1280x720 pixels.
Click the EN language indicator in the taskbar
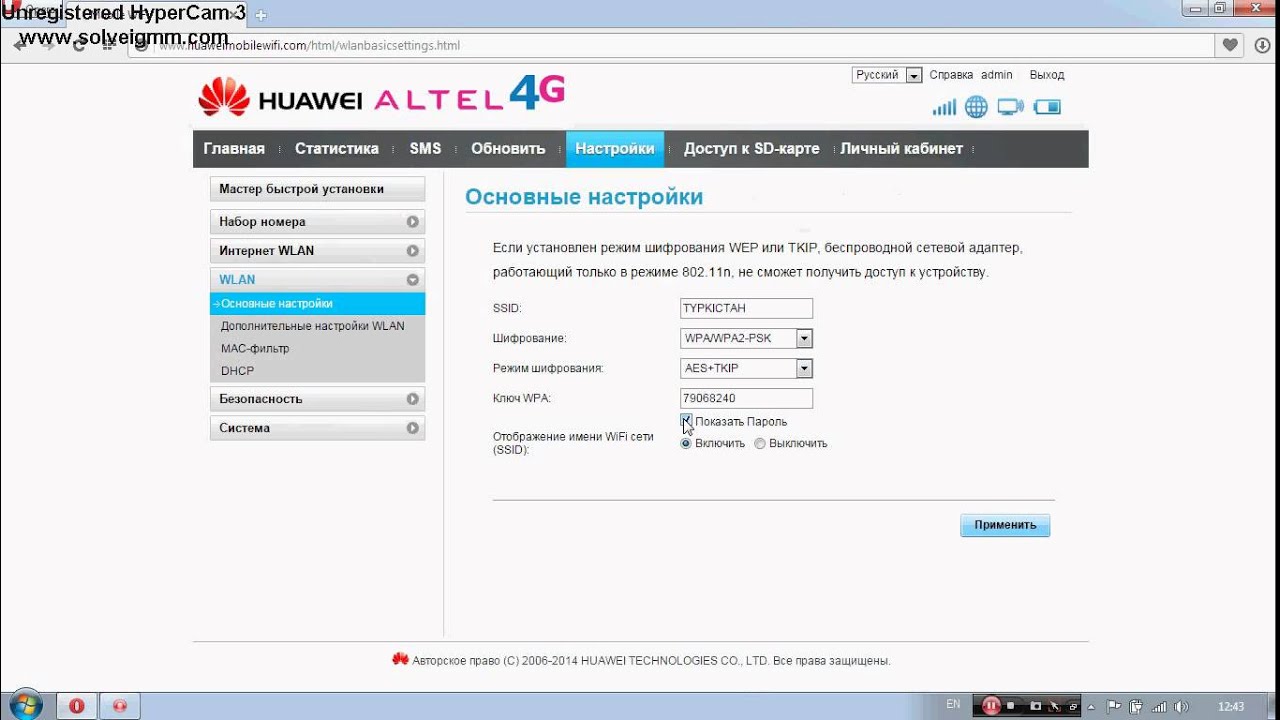[953, 705]
